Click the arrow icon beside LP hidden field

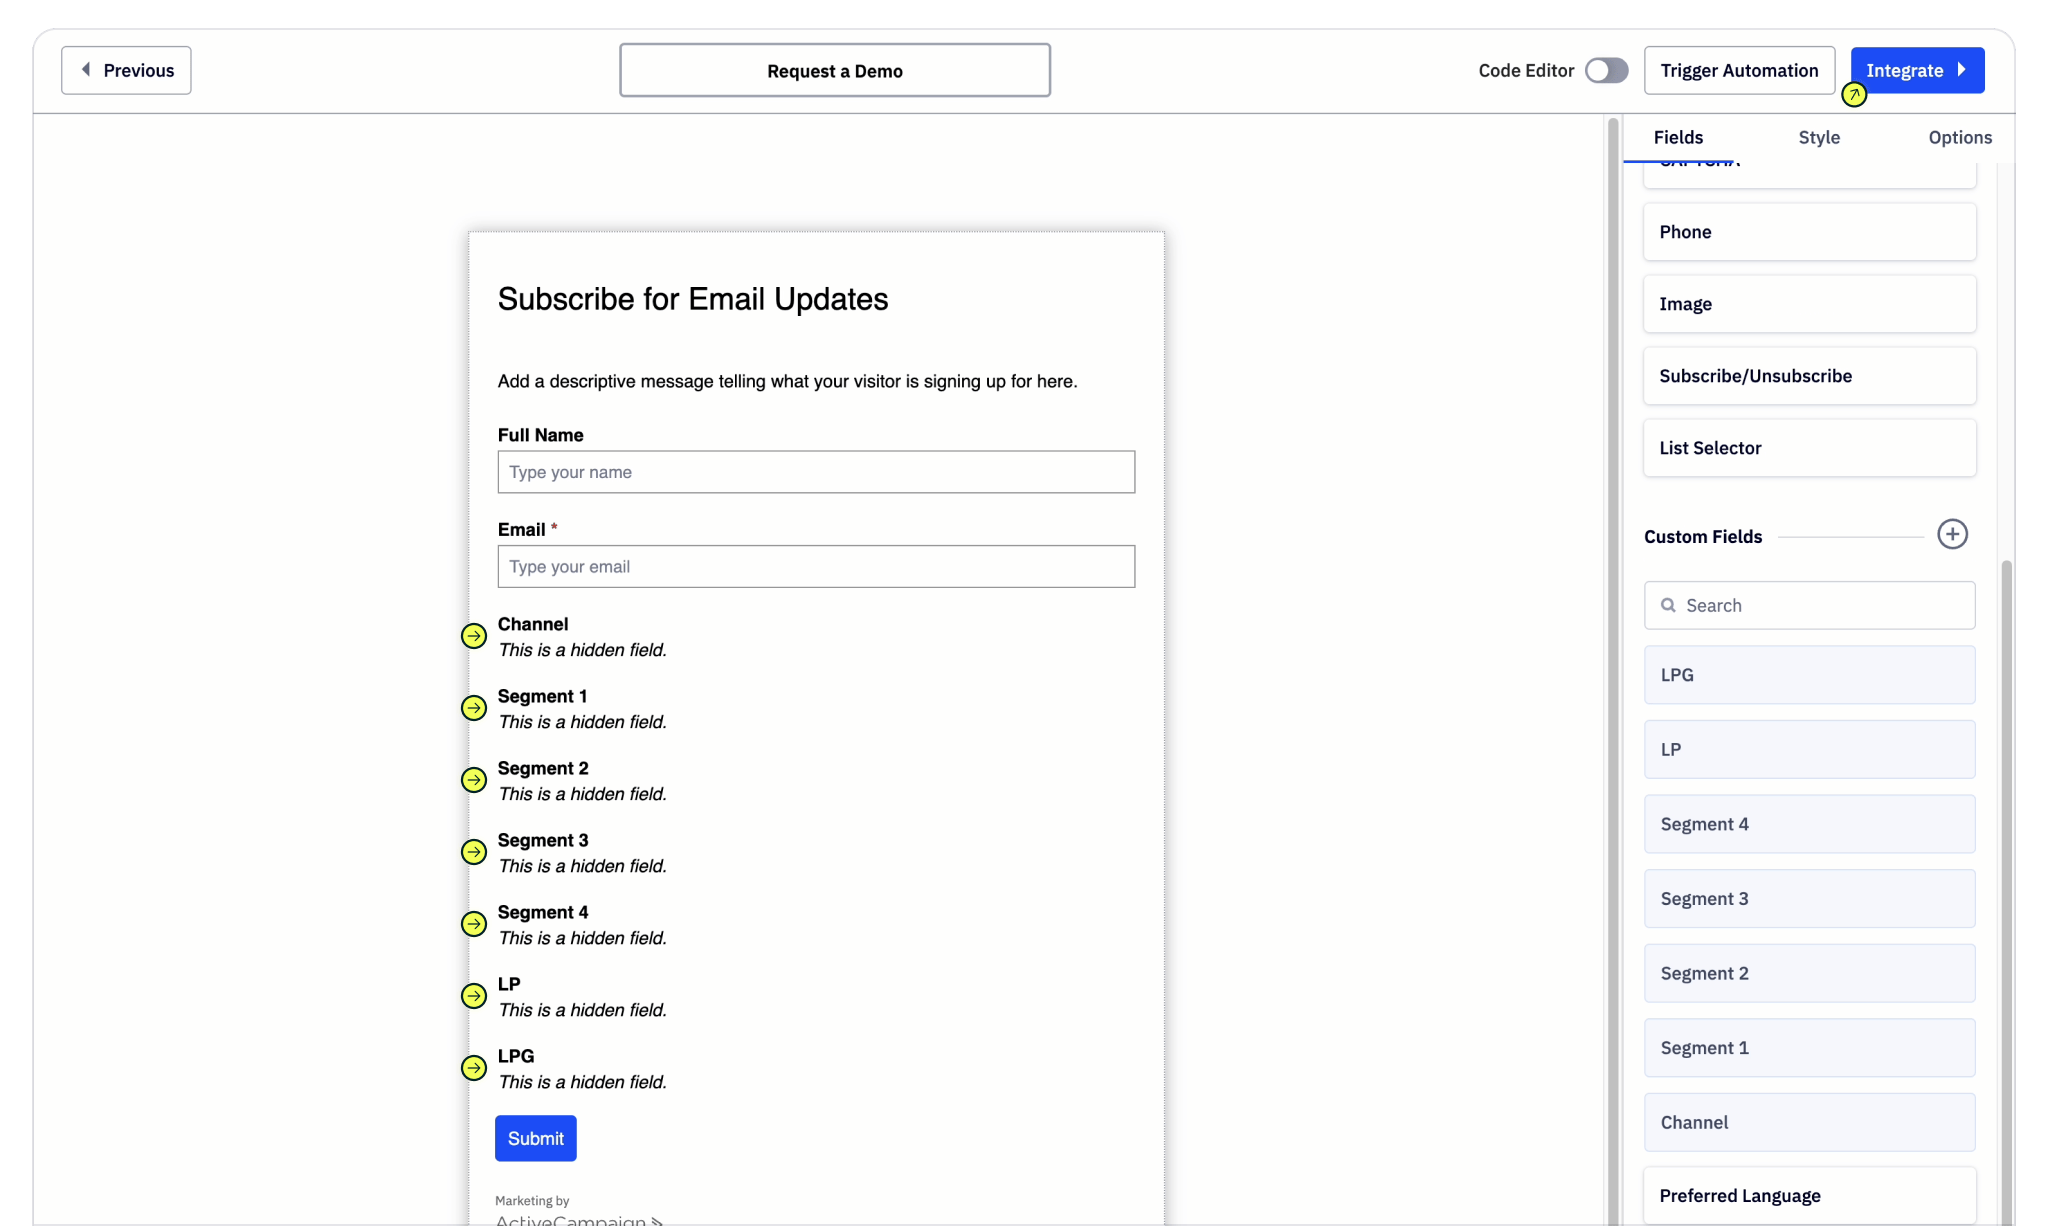click(474, 996)
